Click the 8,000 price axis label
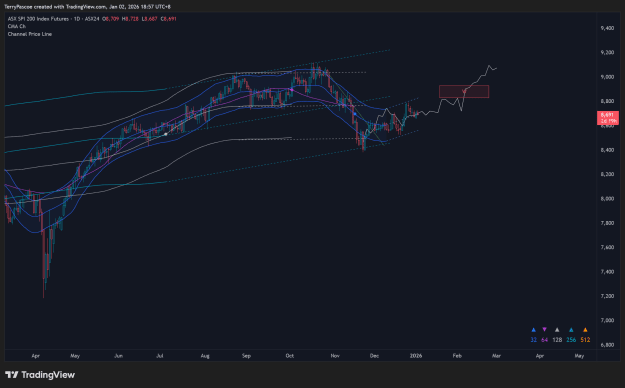This screenshot has width=625, height=388. point(607,199)
